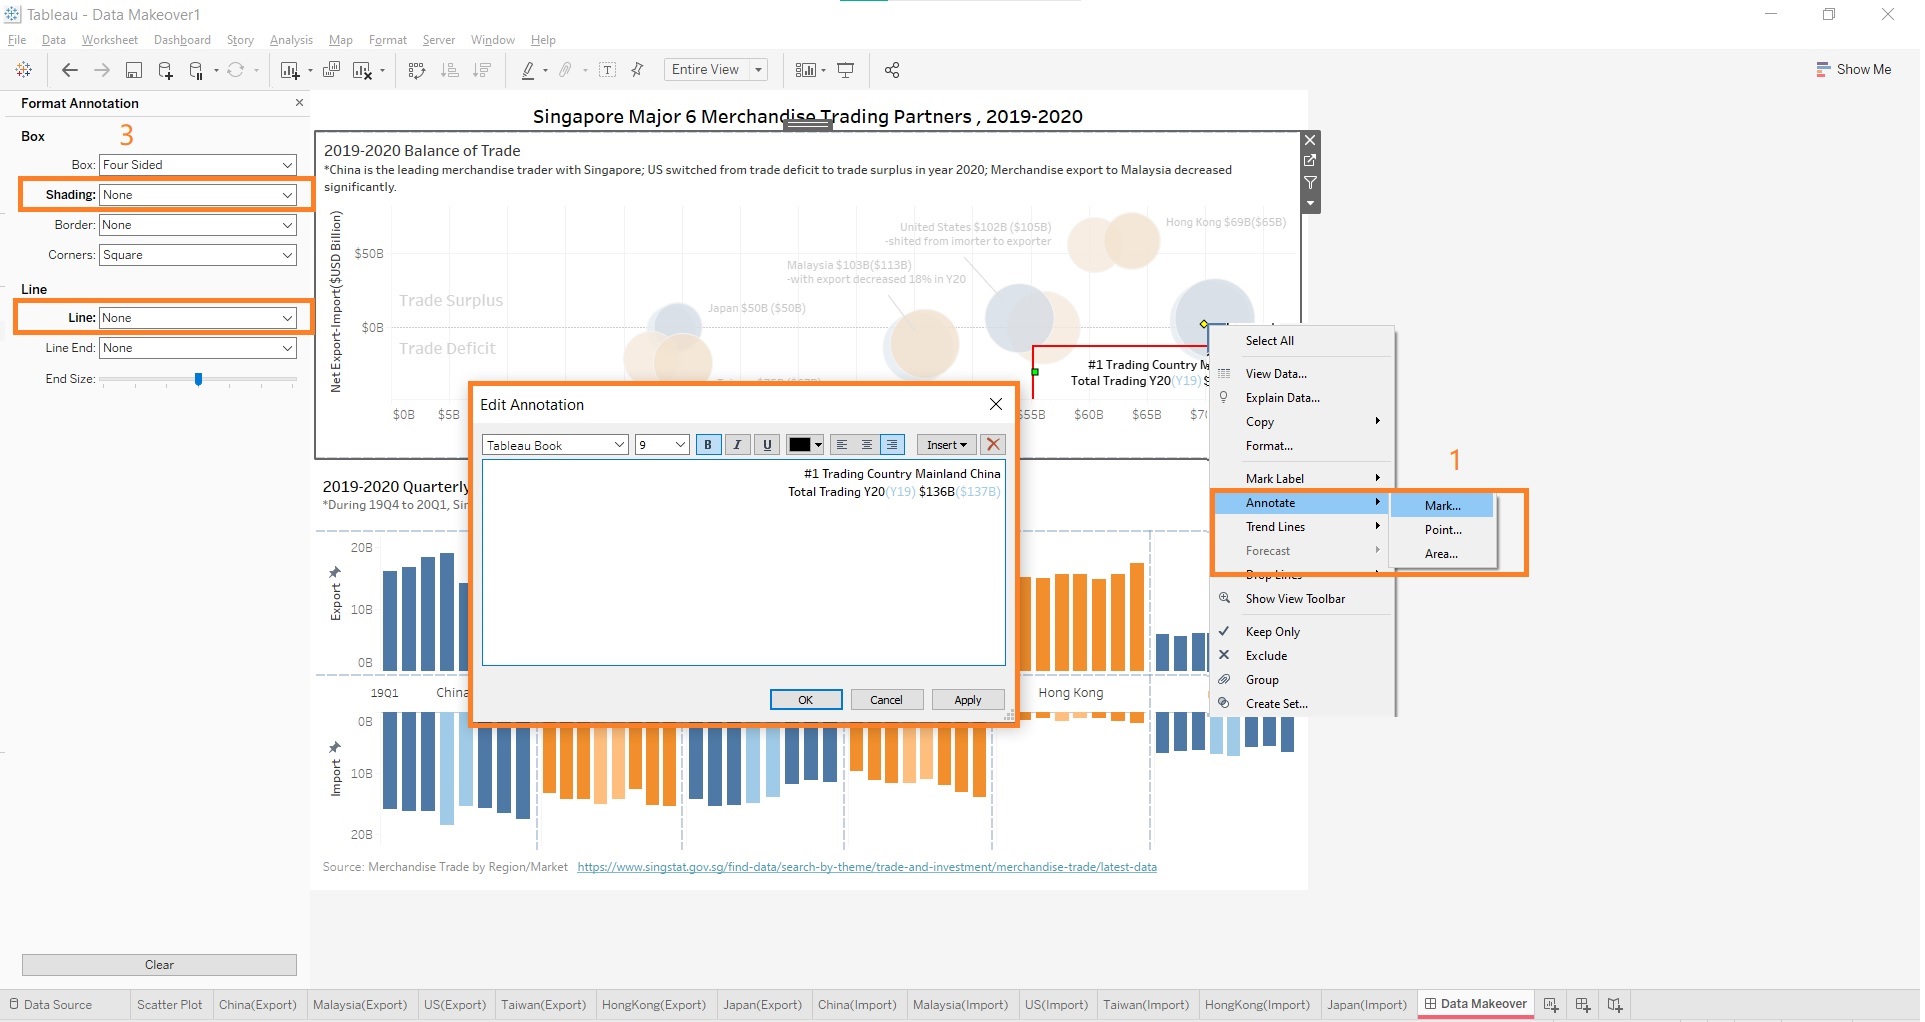Viewport: 1925px width, 1022px height.
Task: Click the New Dashboard tab icon
Action: point(1582,1005)
